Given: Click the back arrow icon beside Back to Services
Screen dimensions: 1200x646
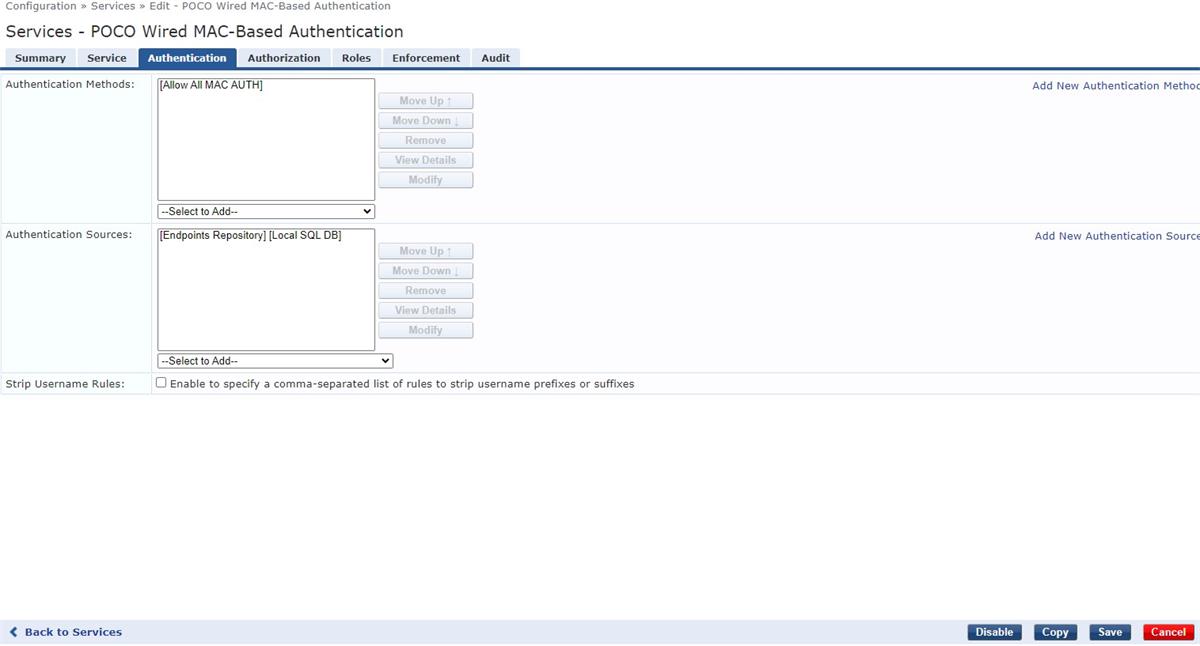Looking at the screenshot, I should (14, 632).
